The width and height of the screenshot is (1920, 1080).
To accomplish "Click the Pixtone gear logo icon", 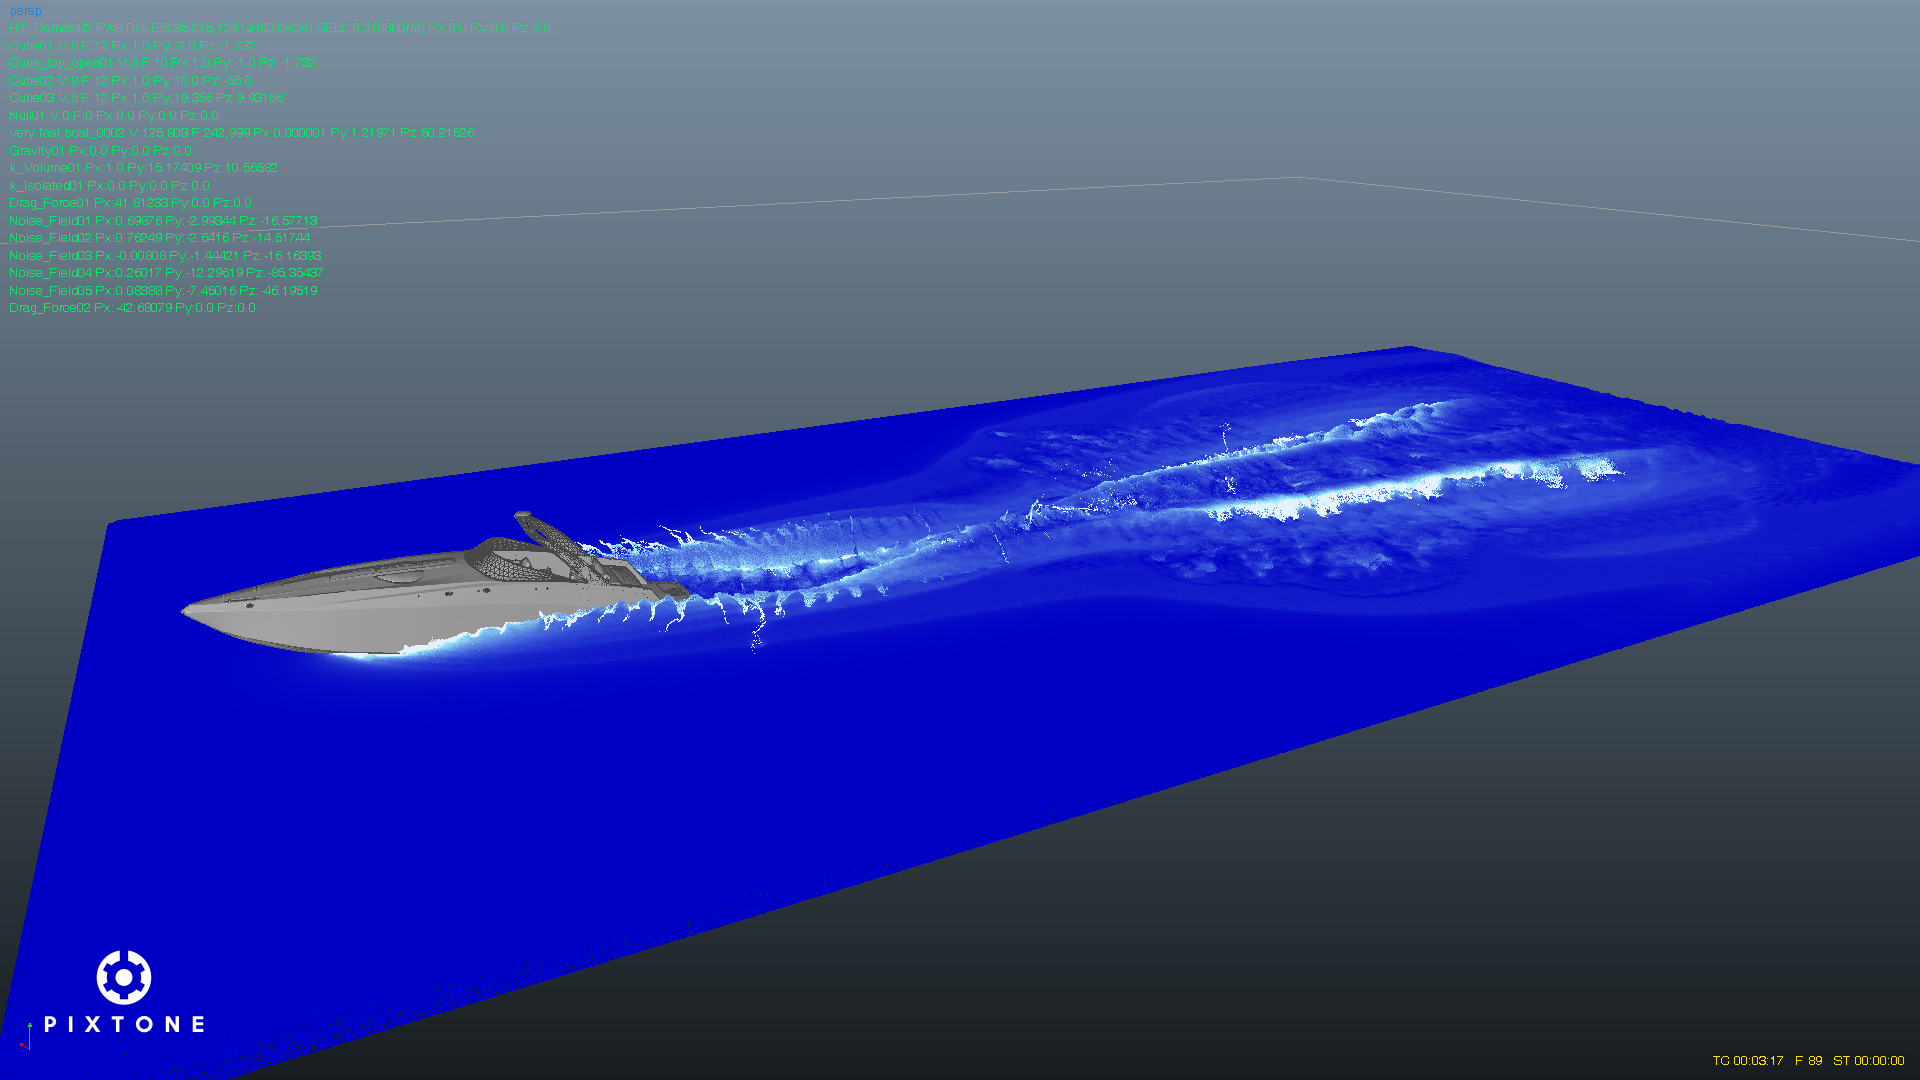I will (x=124, y=977).
